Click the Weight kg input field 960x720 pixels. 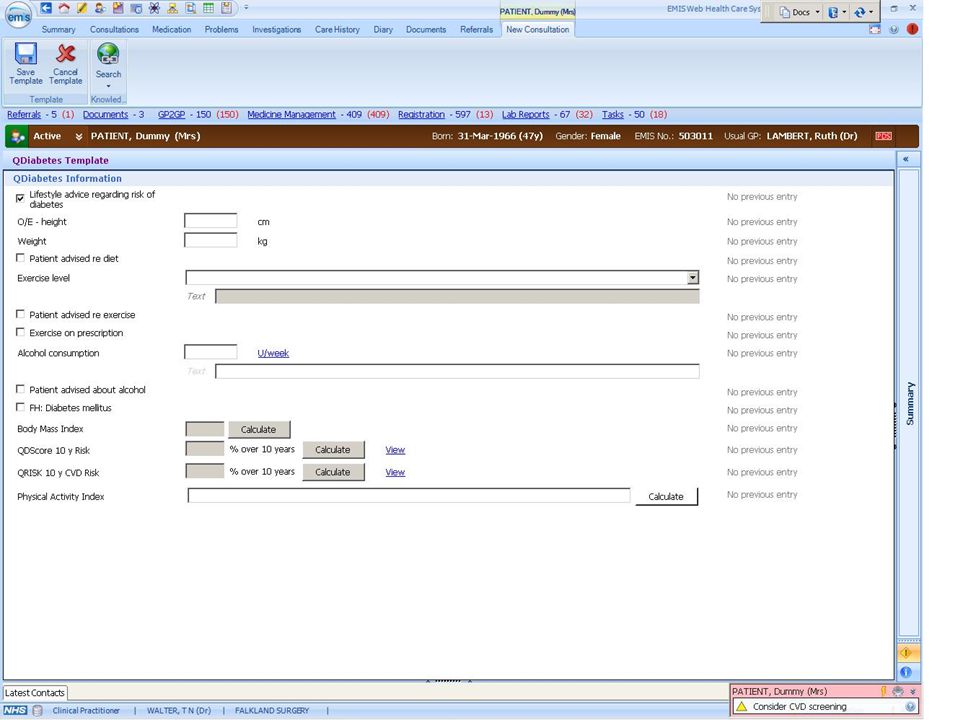(x=211, y=240)
